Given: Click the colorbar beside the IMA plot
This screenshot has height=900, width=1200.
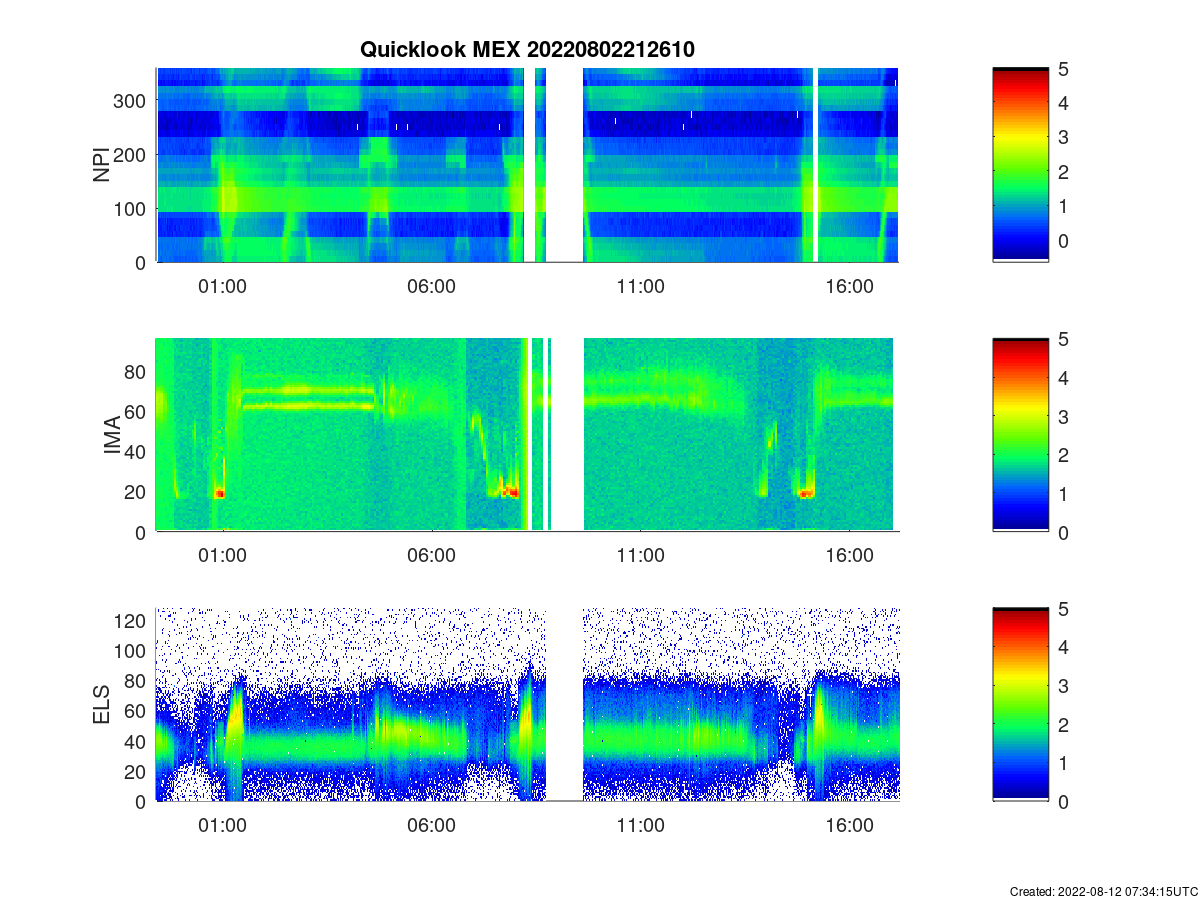Looking at the screenshot, I should click(1020, 435).
